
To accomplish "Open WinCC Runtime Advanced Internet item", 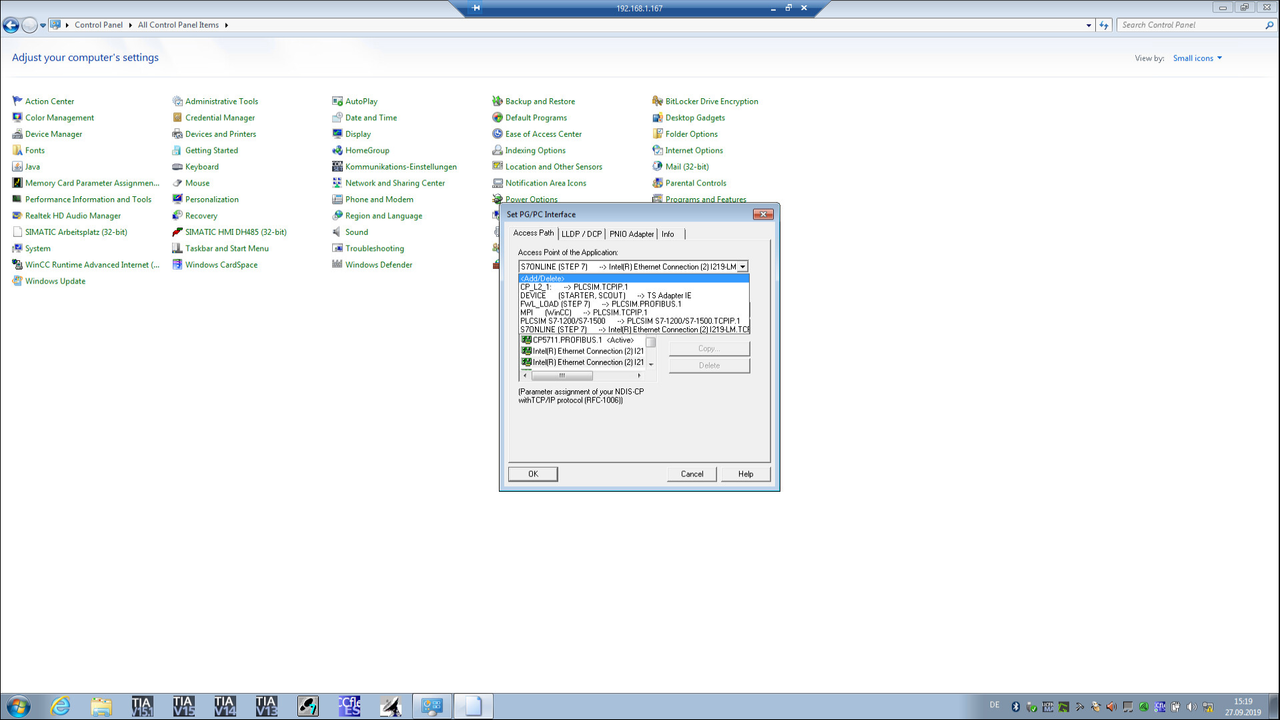I will [86, 265].
